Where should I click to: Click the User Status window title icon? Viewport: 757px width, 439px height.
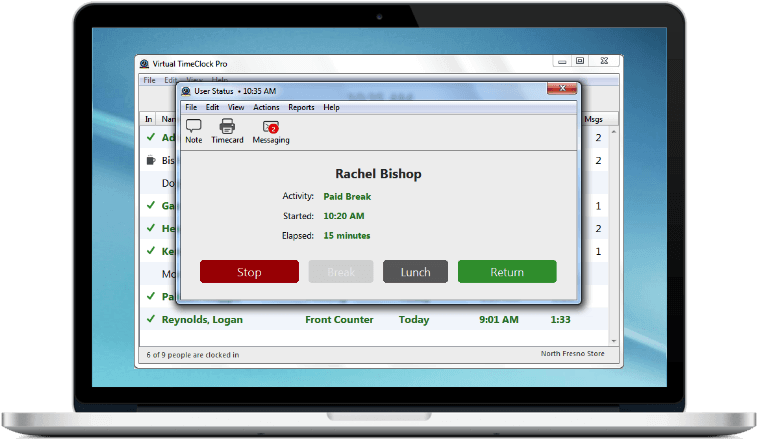pyautogui.click(x=185, y=91)
